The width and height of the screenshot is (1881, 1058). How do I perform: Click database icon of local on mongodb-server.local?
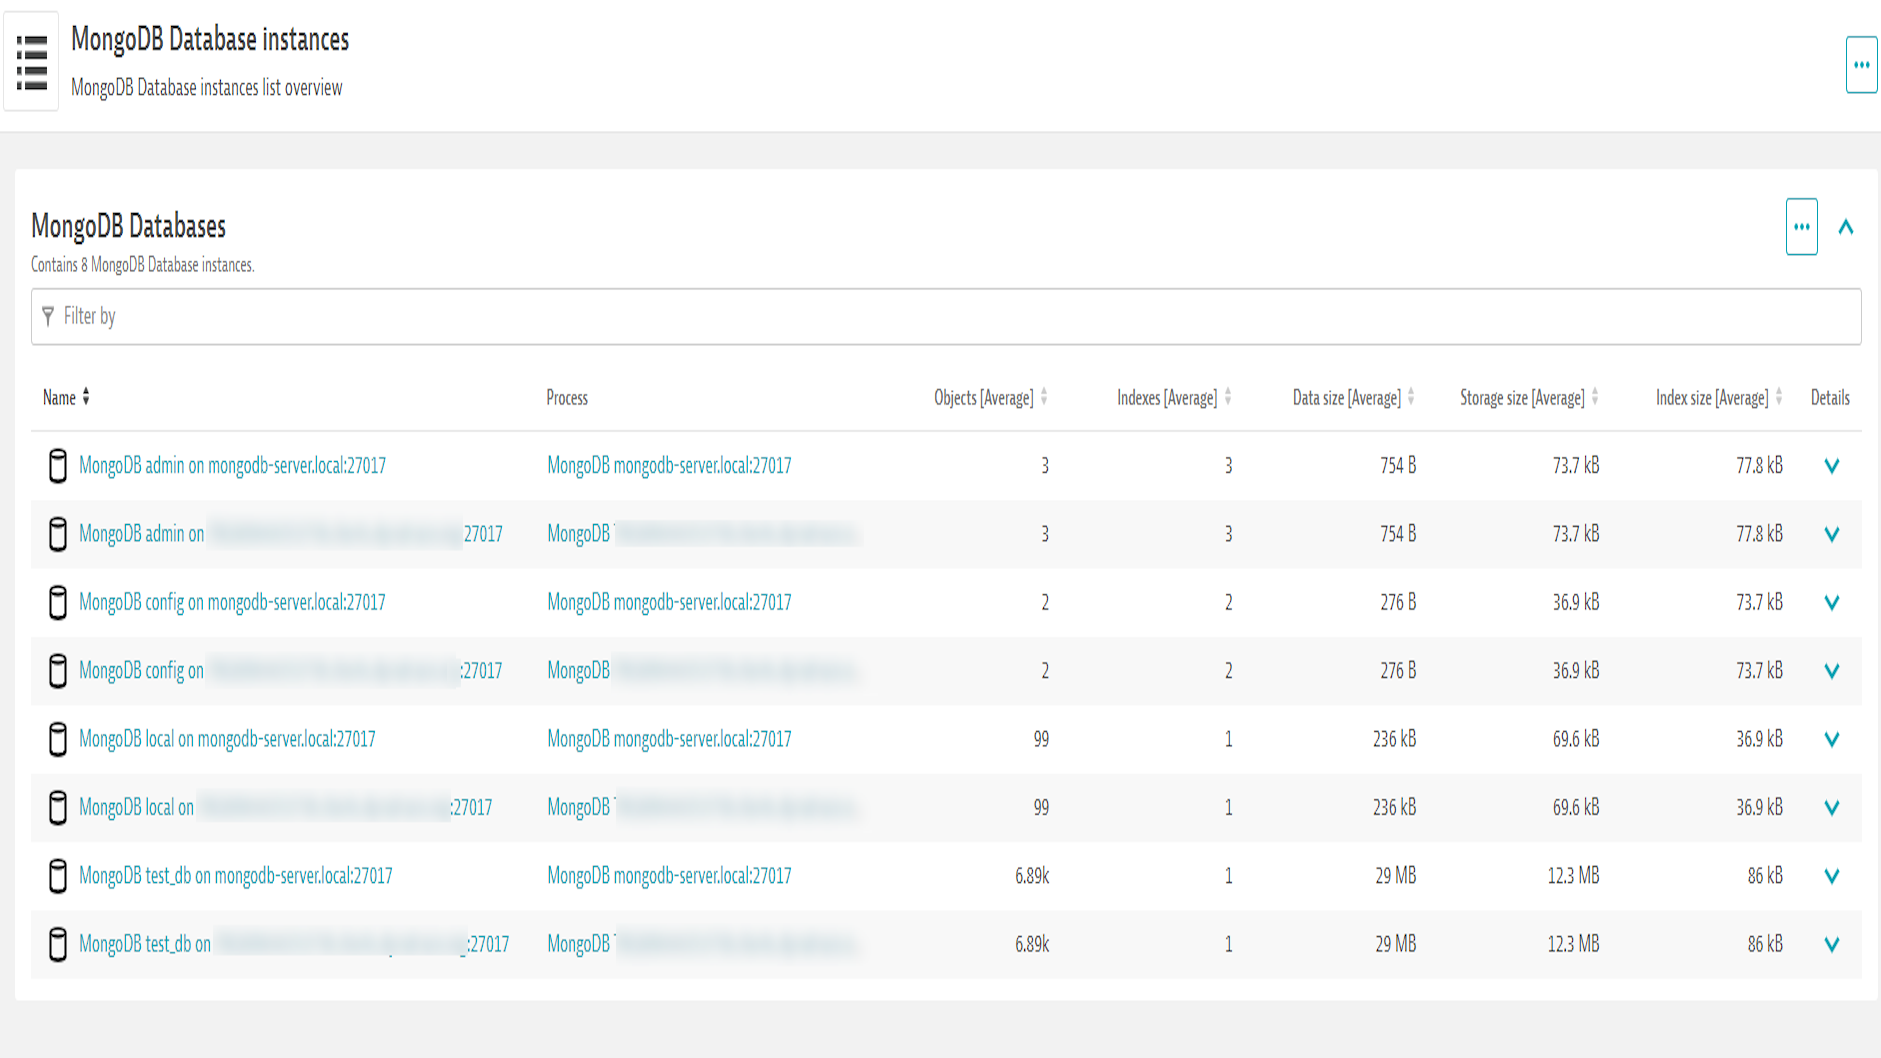click(58, 740)
